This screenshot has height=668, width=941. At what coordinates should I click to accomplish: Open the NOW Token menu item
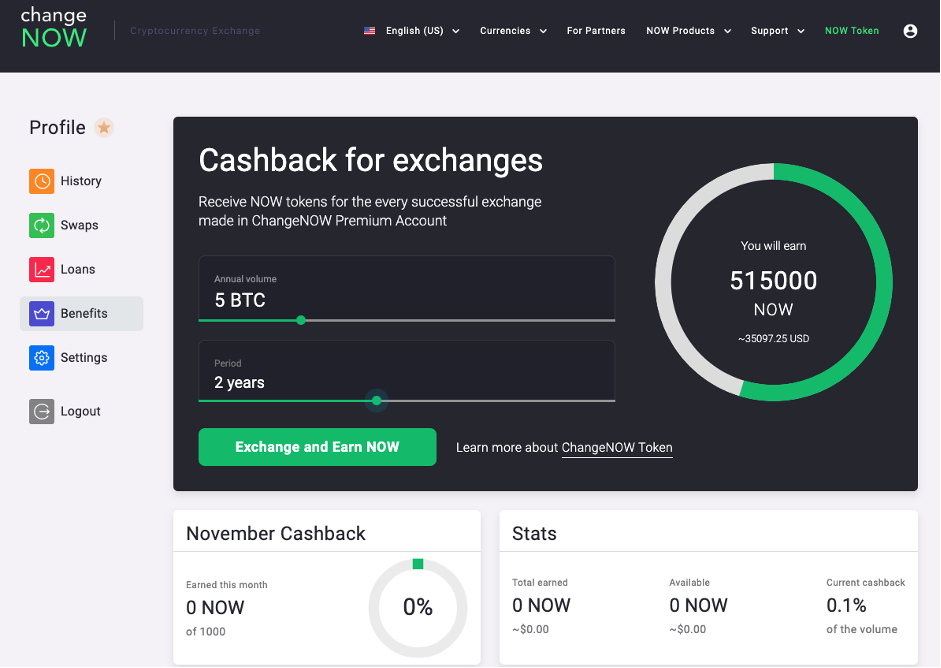(x=852, y=31)
